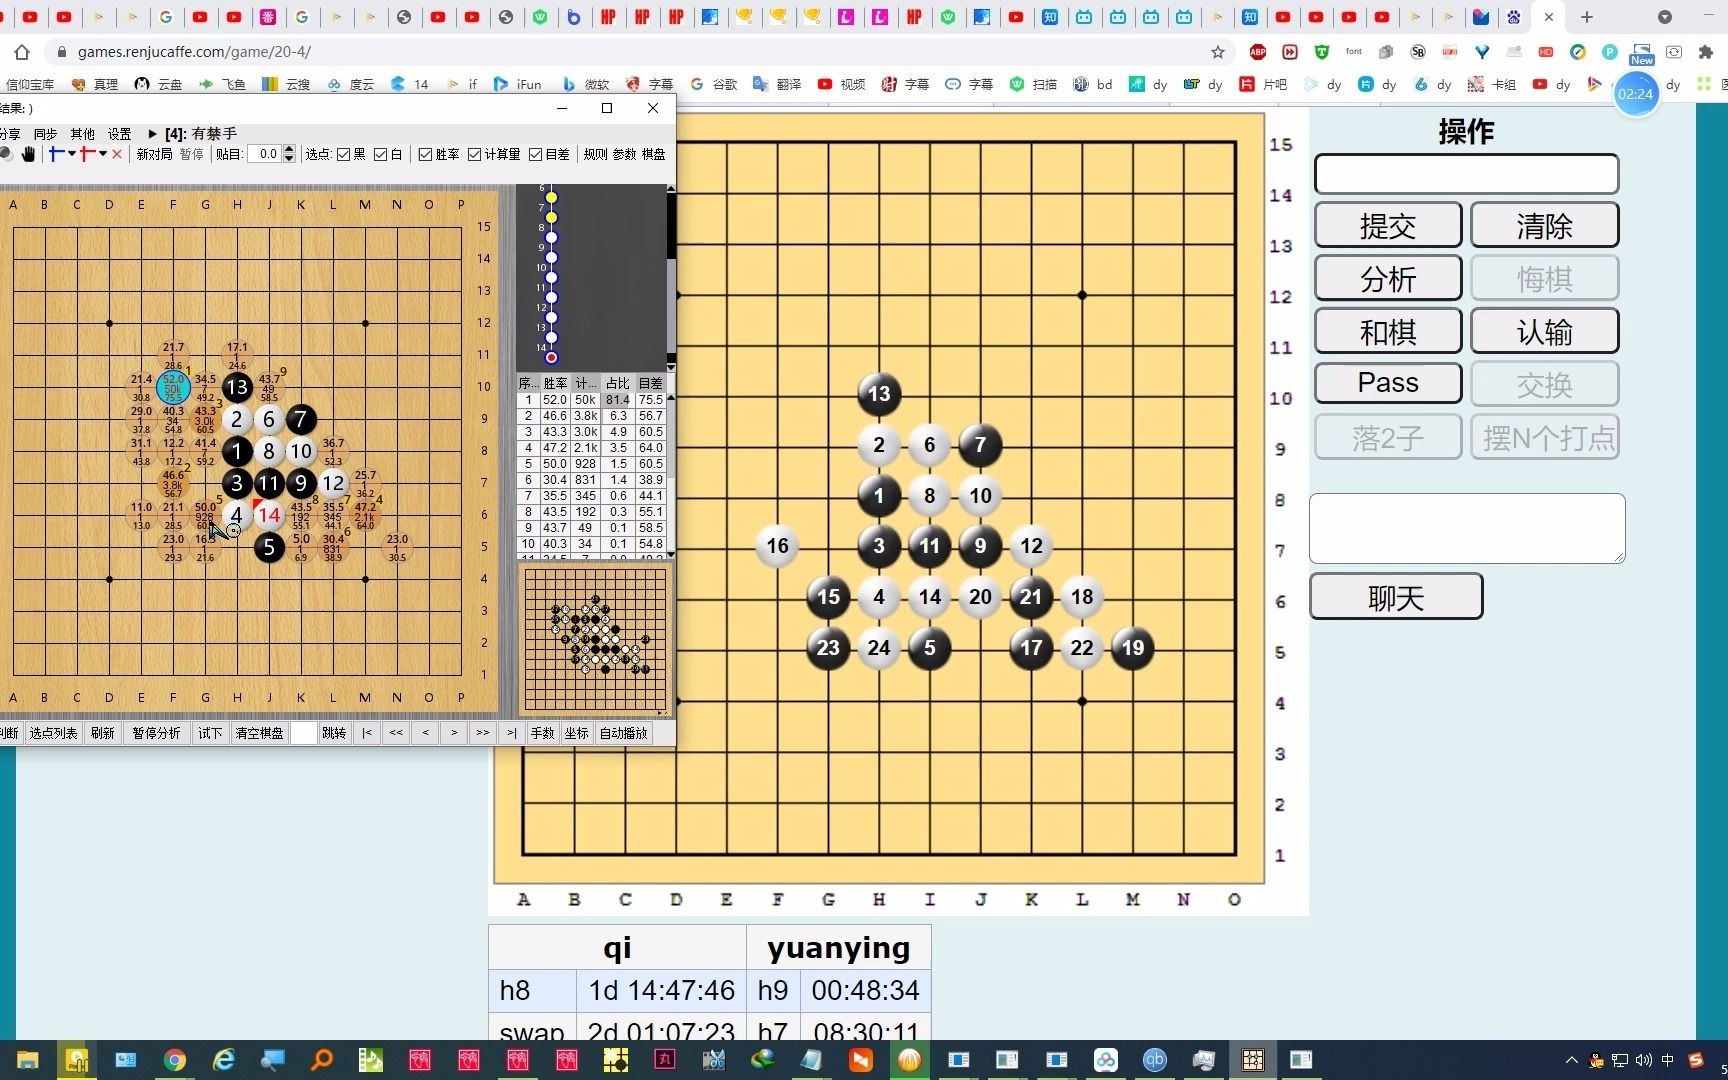Toggle 手数 move numbers display
This screenshot has width=1728, height=1080.
(x=543, y=733)
